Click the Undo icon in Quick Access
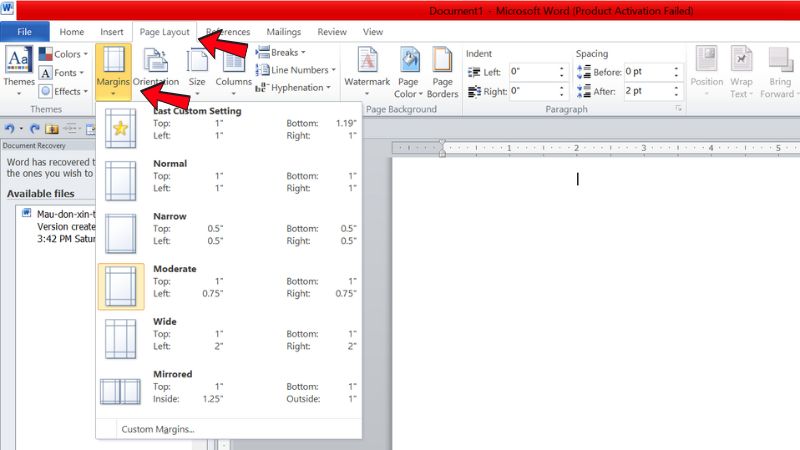Viewport: 800px width, 450px height. [x=9, y=129]
